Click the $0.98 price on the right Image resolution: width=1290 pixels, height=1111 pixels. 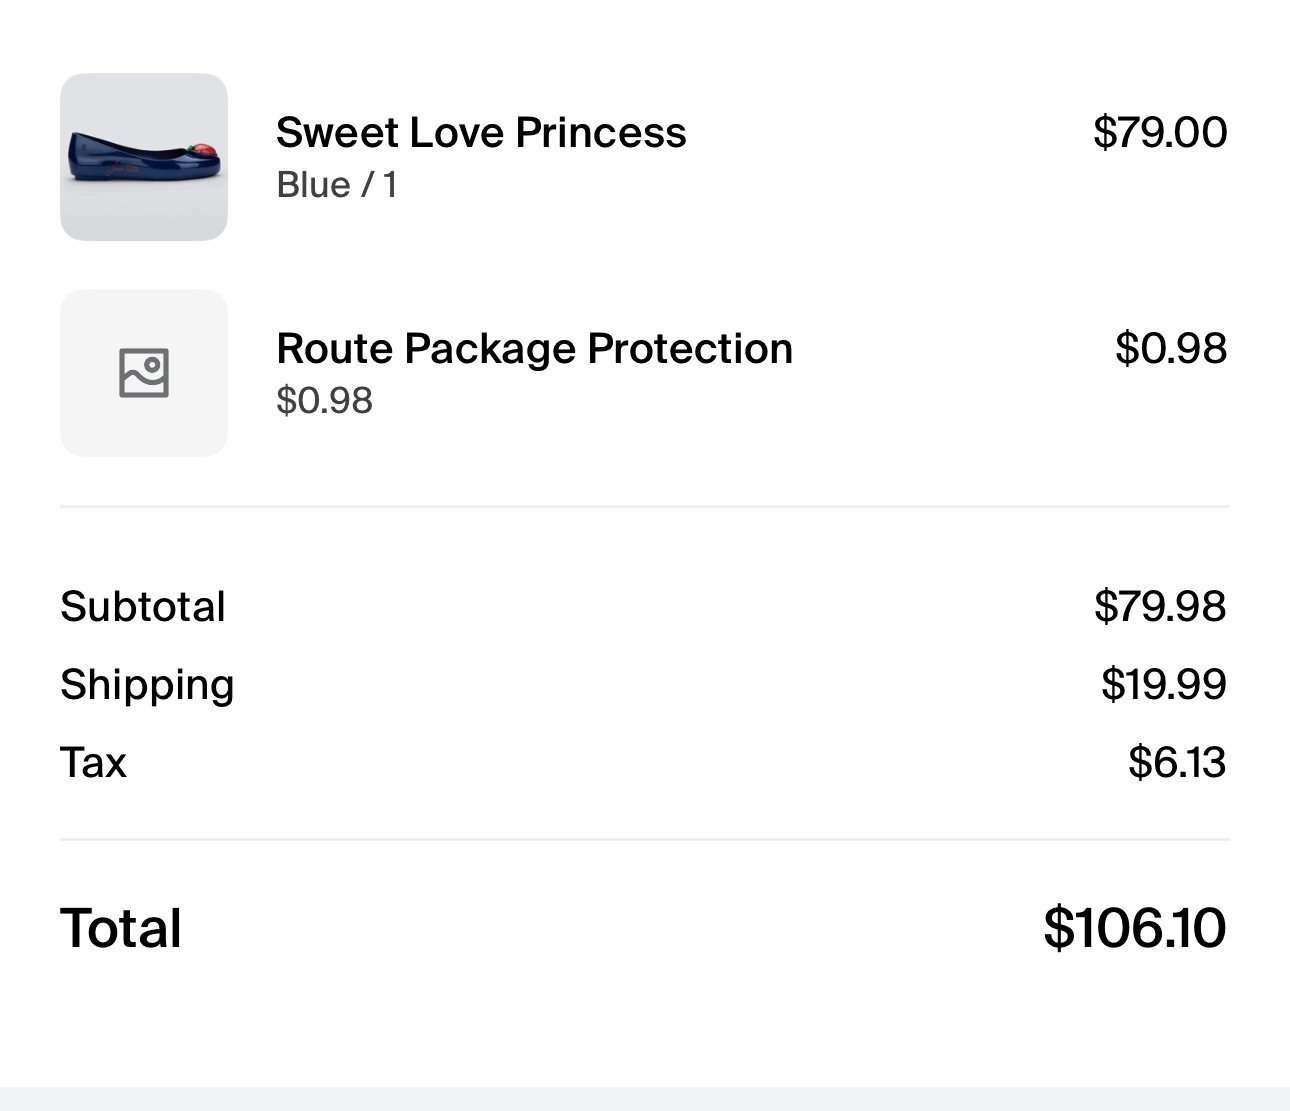click(x=1171, y=348)
